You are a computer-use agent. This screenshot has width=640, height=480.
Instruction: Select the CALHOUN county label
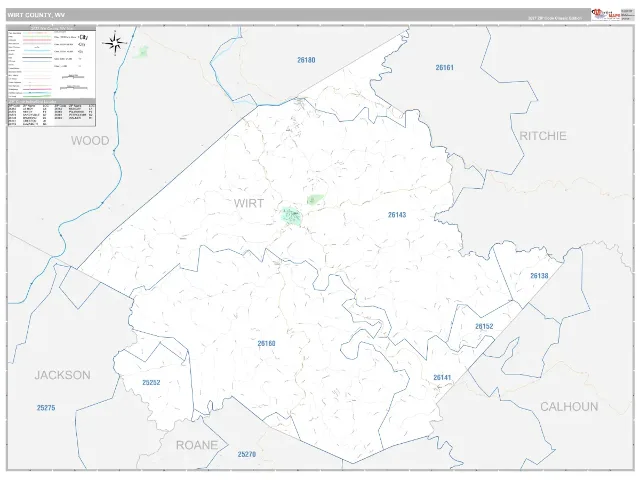[x=569, y=407]
